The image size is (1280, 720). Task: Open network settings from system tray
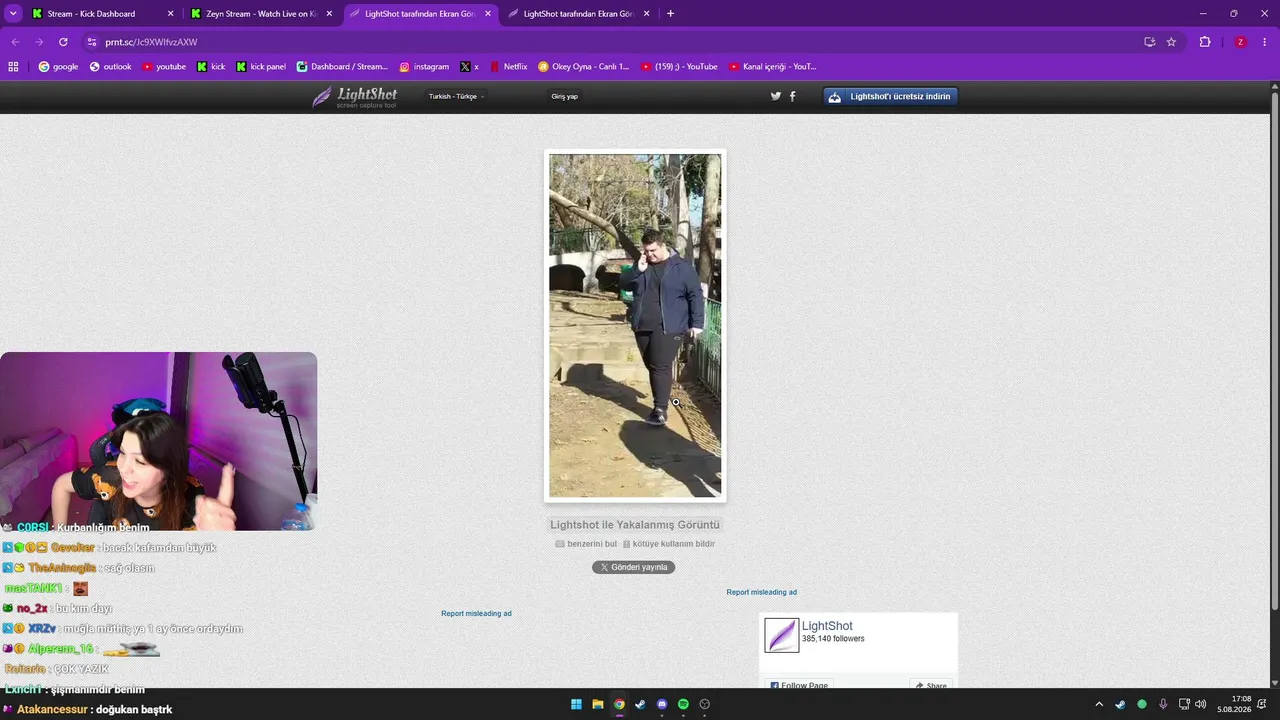click(x=1184, y=704)
